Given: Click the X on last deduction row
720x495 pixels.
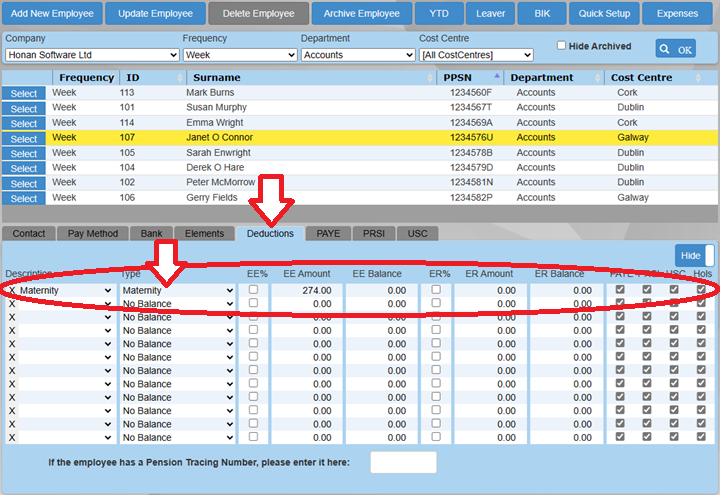Looking at the screenshot, I should coord(11,437).
